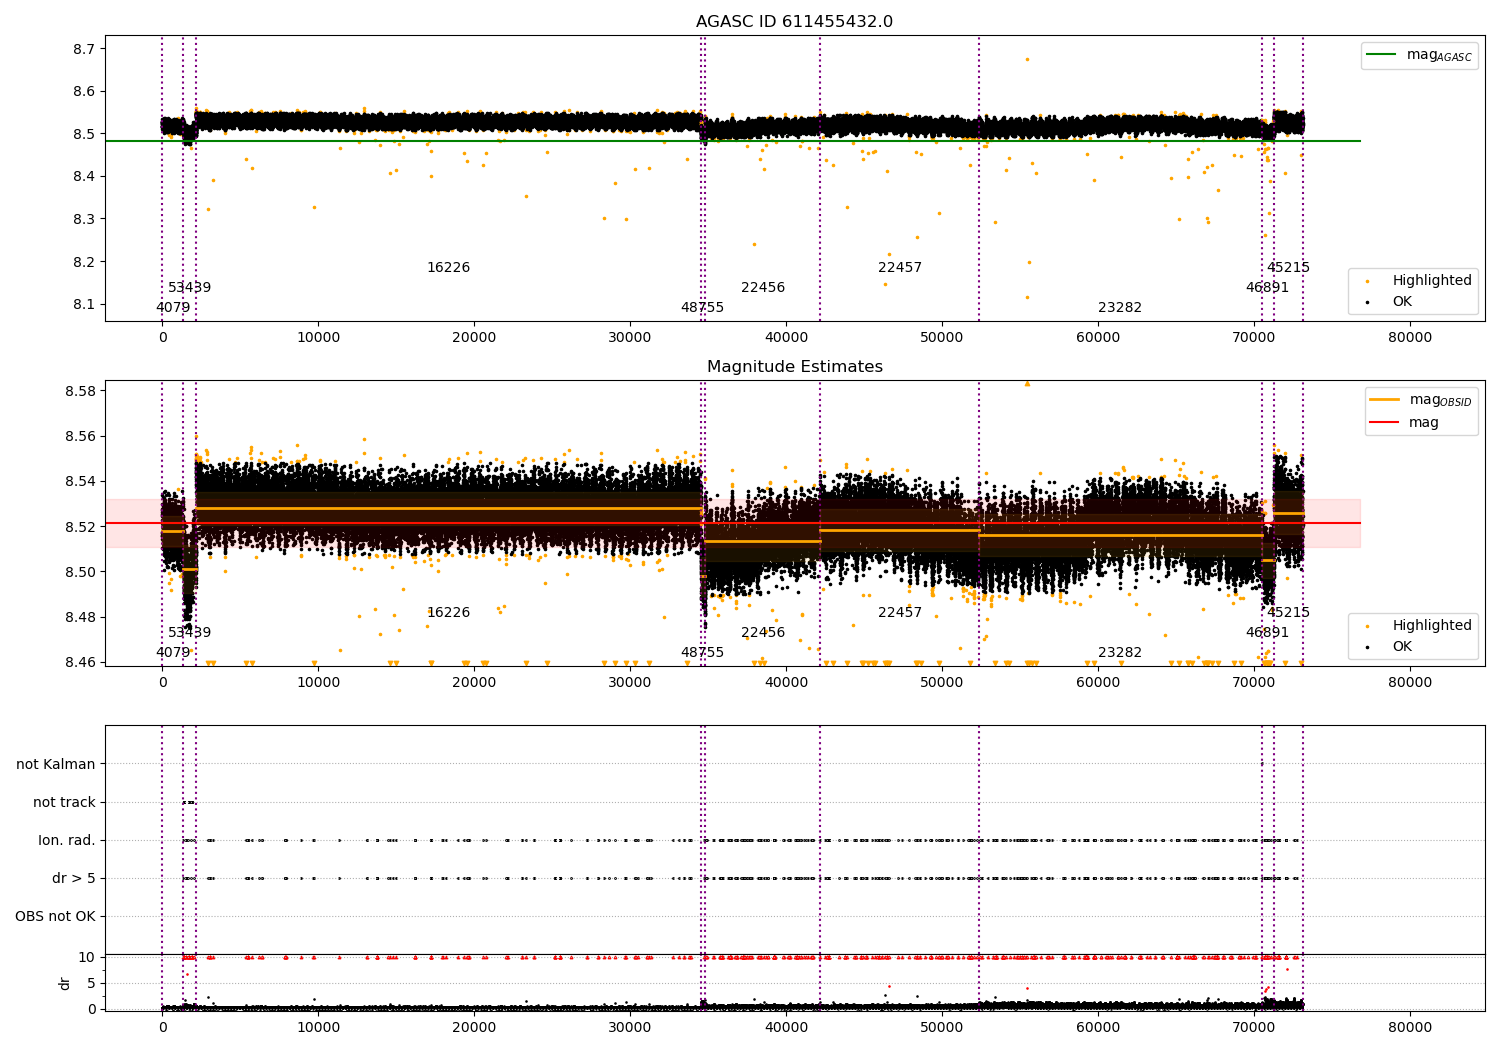
Task: Click the "Magnitude Estimates" plot title
Action: coord(794,367)
